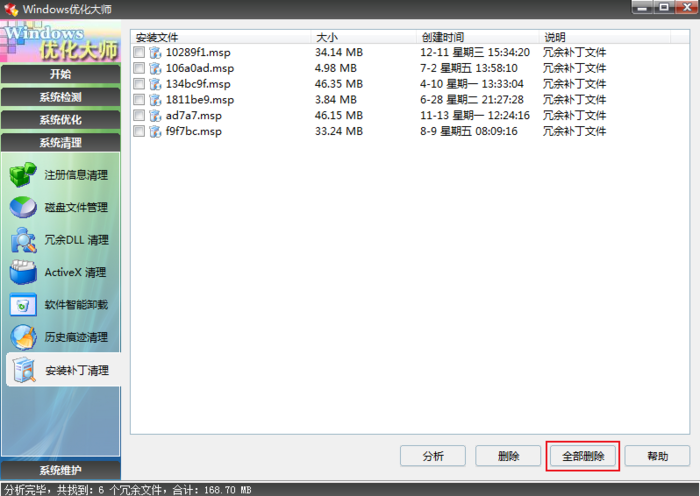Click size value 46.15 MB
700x496 pixels.
pyautogui.click(x=339, y=116)
